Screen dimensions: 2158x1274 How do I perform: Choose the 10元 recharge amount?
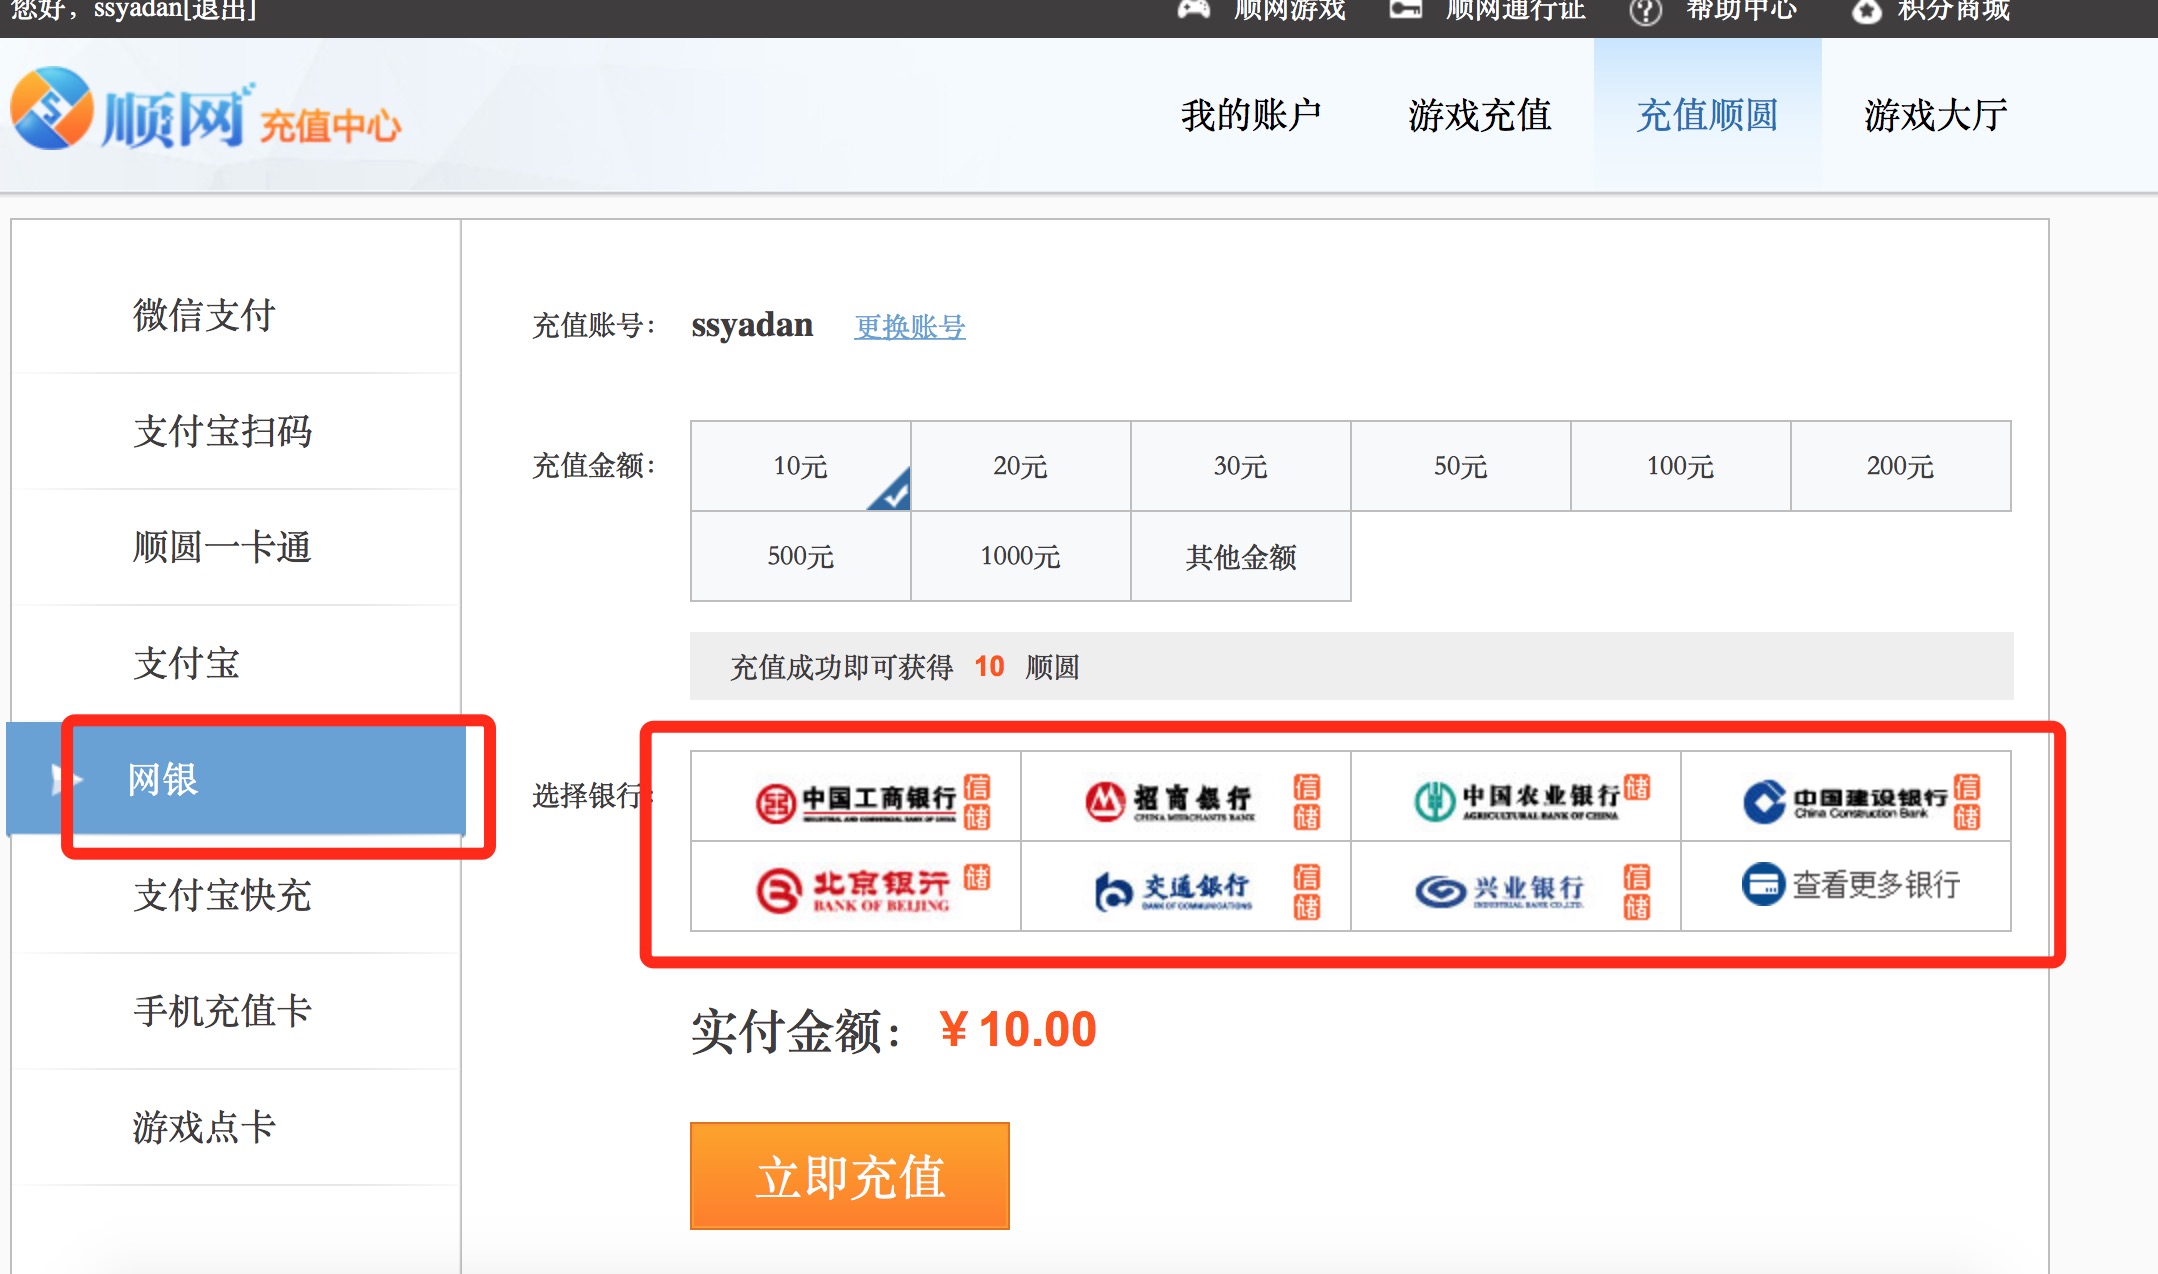click(801, 466)
